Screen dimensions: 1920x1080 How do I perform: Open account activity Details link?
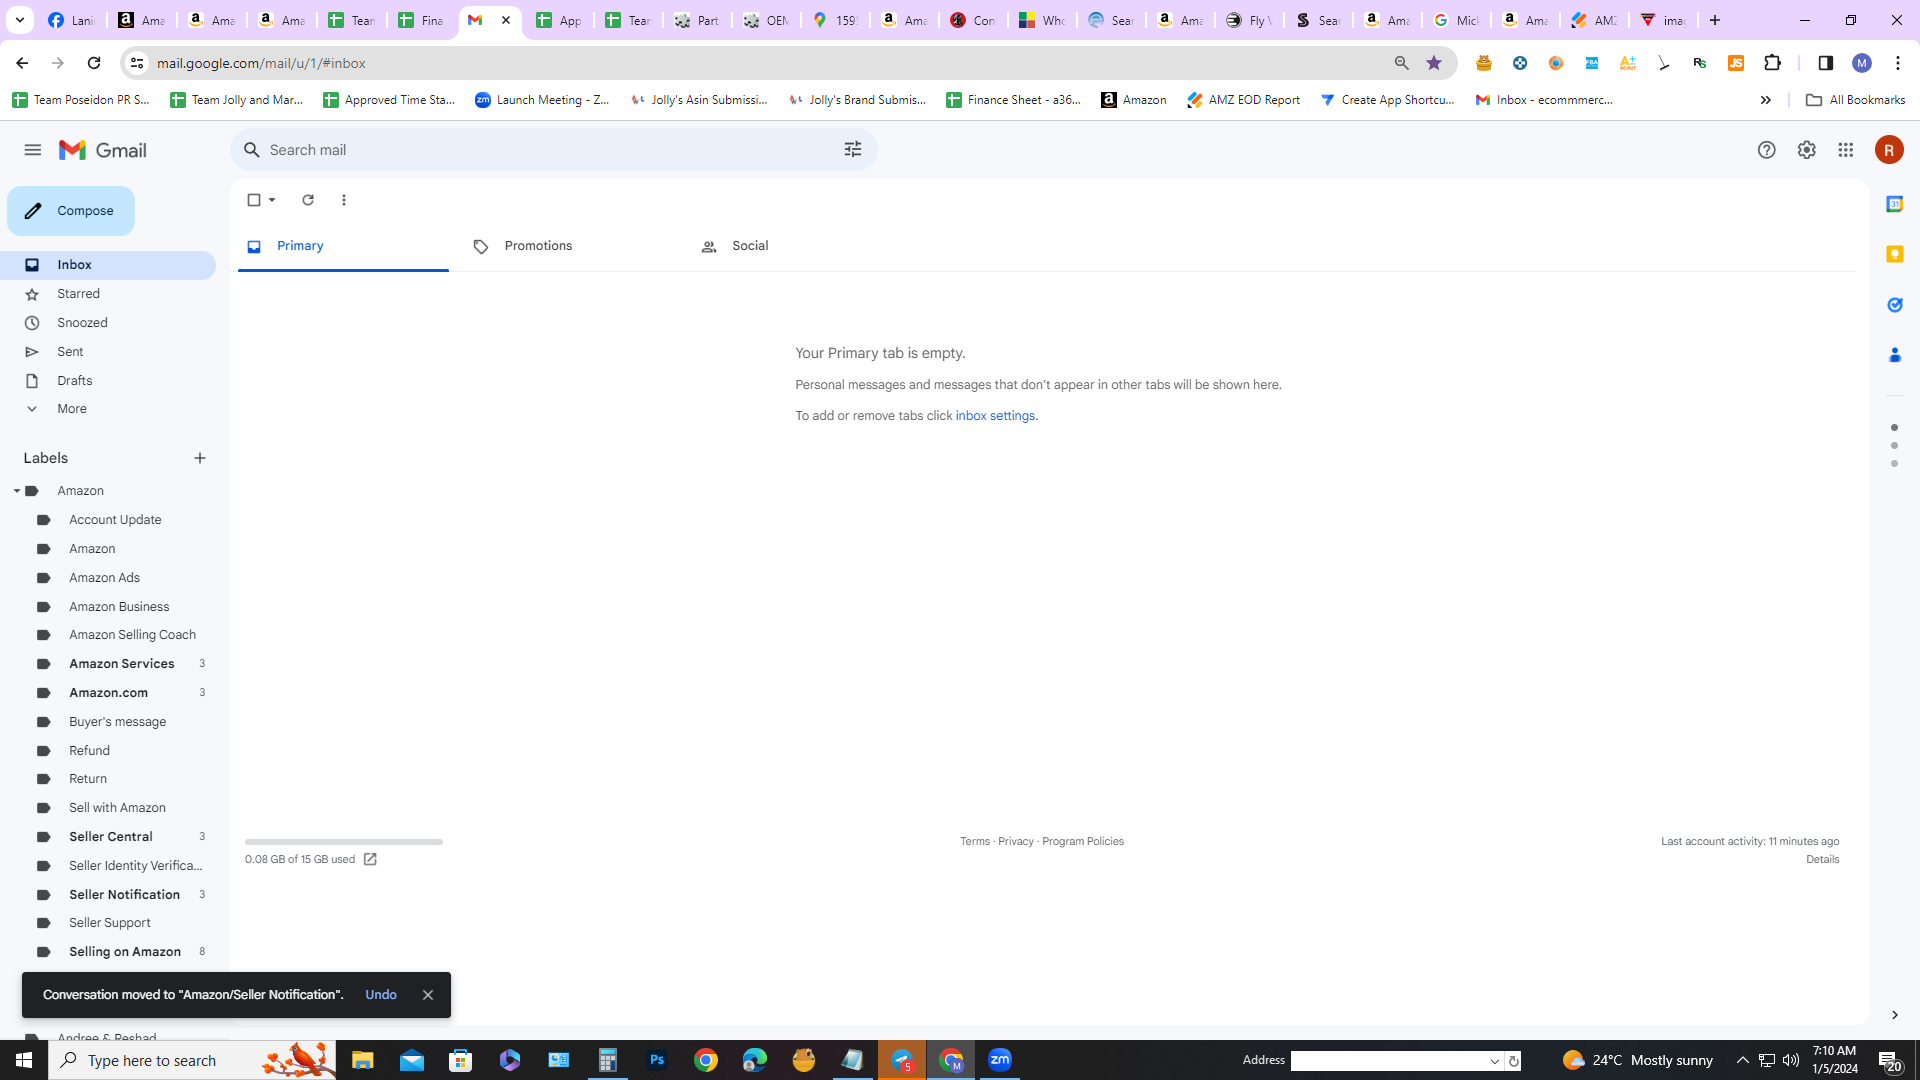[x=1823, y=860]
